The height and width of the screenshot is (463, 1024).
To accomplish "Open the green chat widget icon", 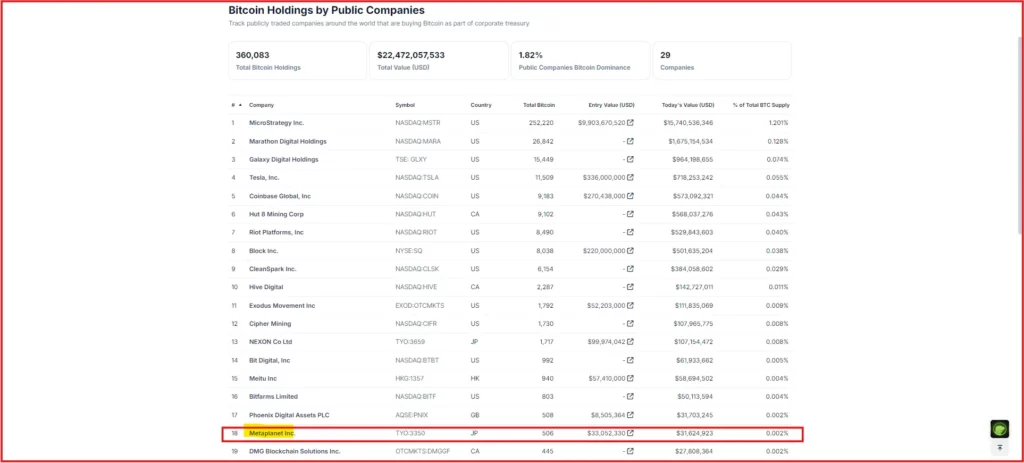I will [1000, 430].
